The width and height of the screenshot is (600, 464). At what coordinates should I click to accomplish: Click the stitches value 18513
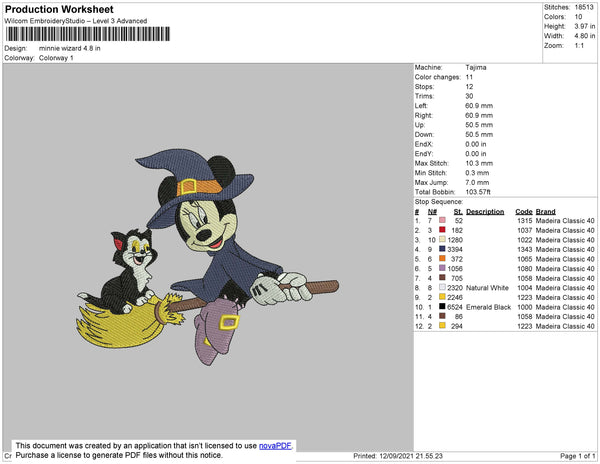coord(584,7)
